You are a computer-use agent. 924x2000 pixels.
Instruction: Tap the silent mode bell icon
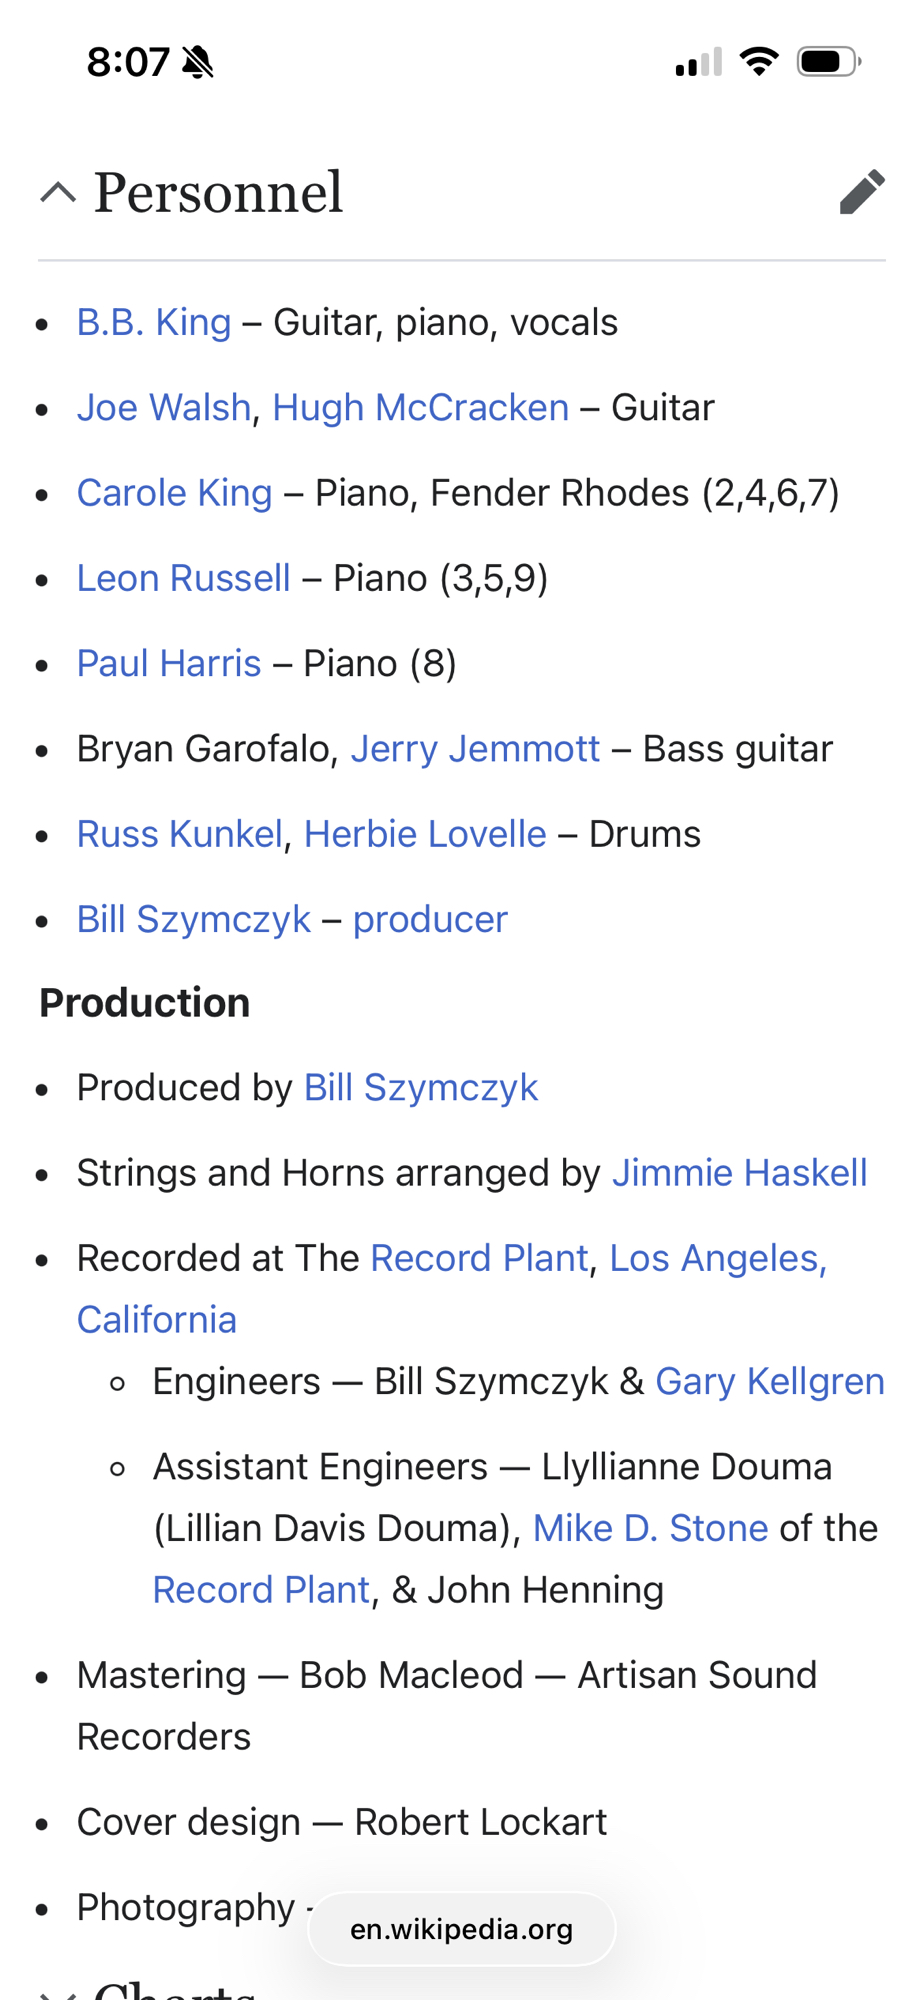coord(198,63)
